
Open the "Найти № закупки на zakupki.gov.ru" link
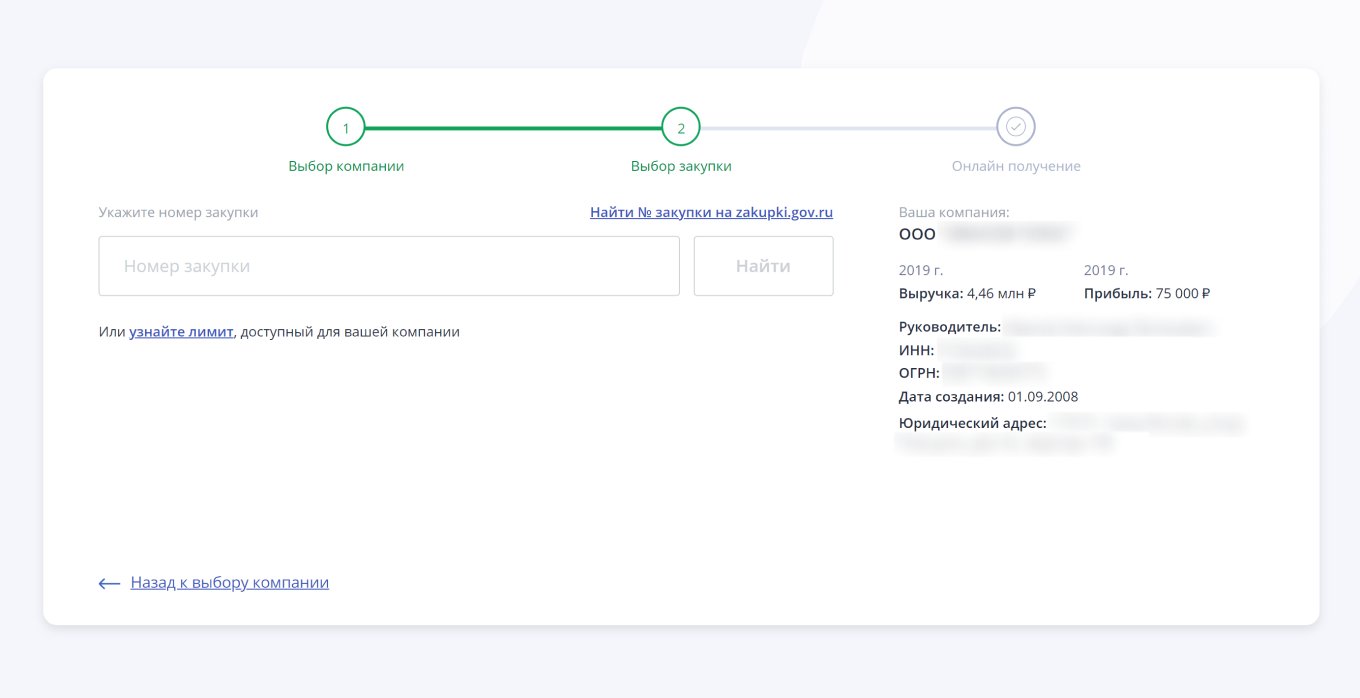[x=711, y=212]
